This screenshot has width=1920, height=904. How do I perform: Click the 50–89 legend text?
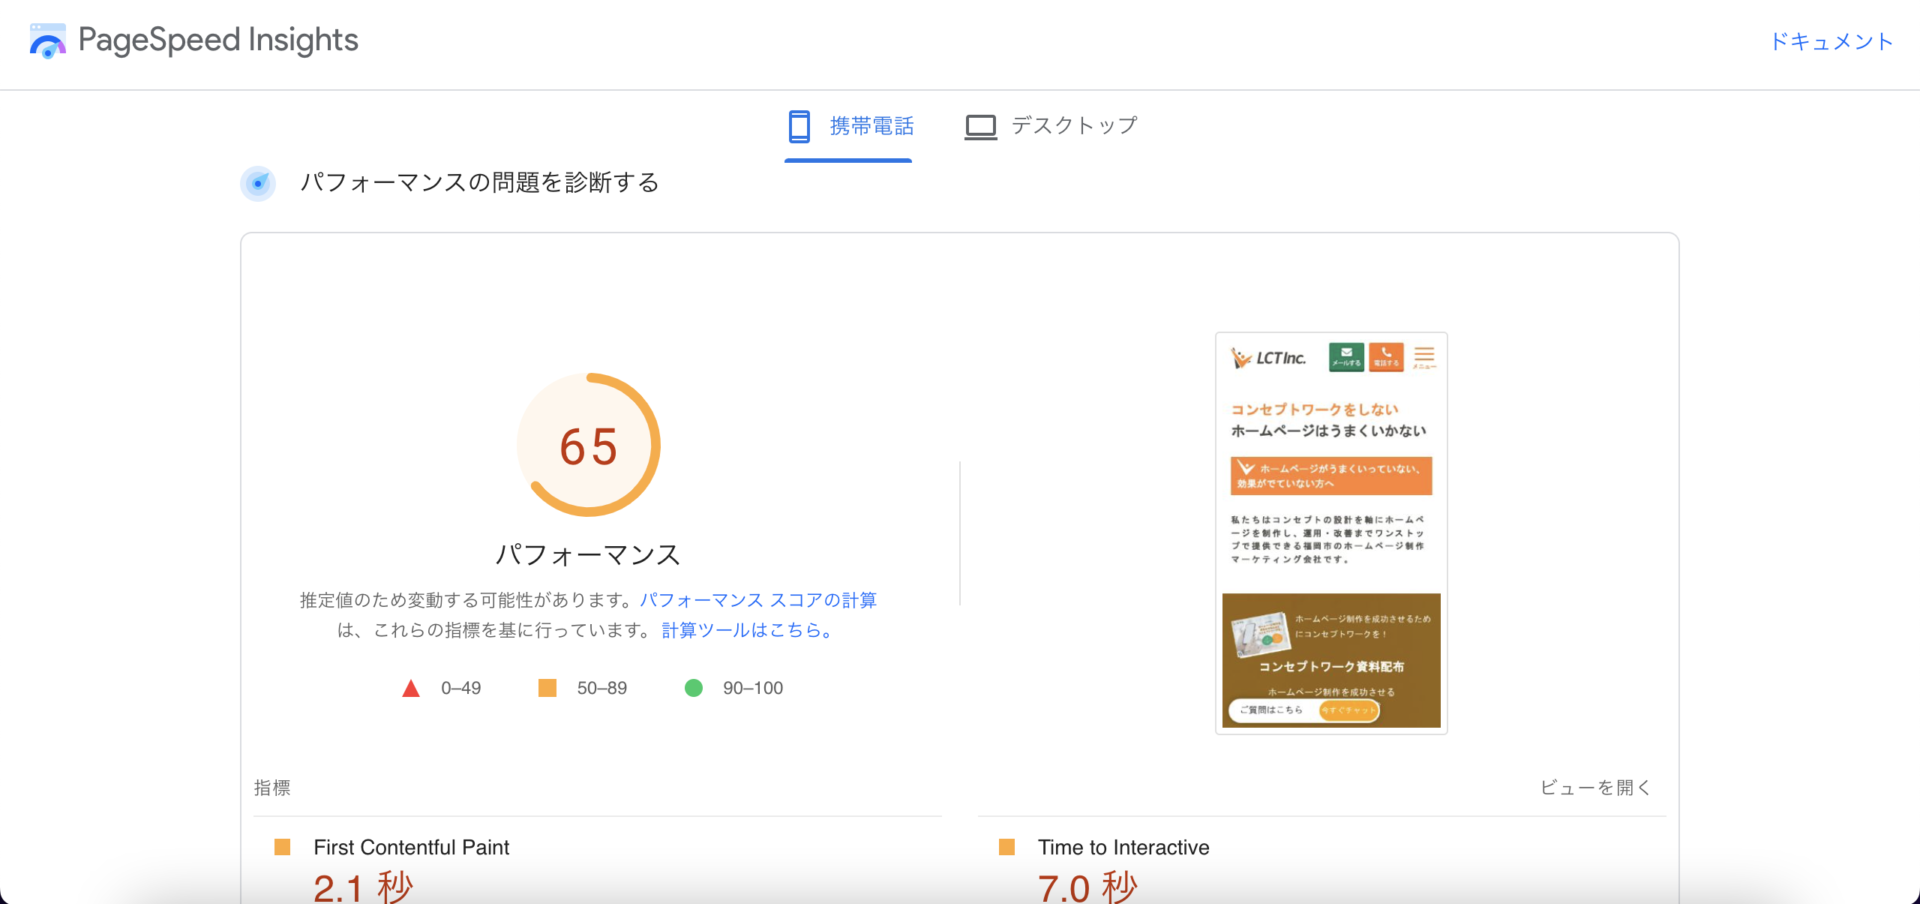602,688
